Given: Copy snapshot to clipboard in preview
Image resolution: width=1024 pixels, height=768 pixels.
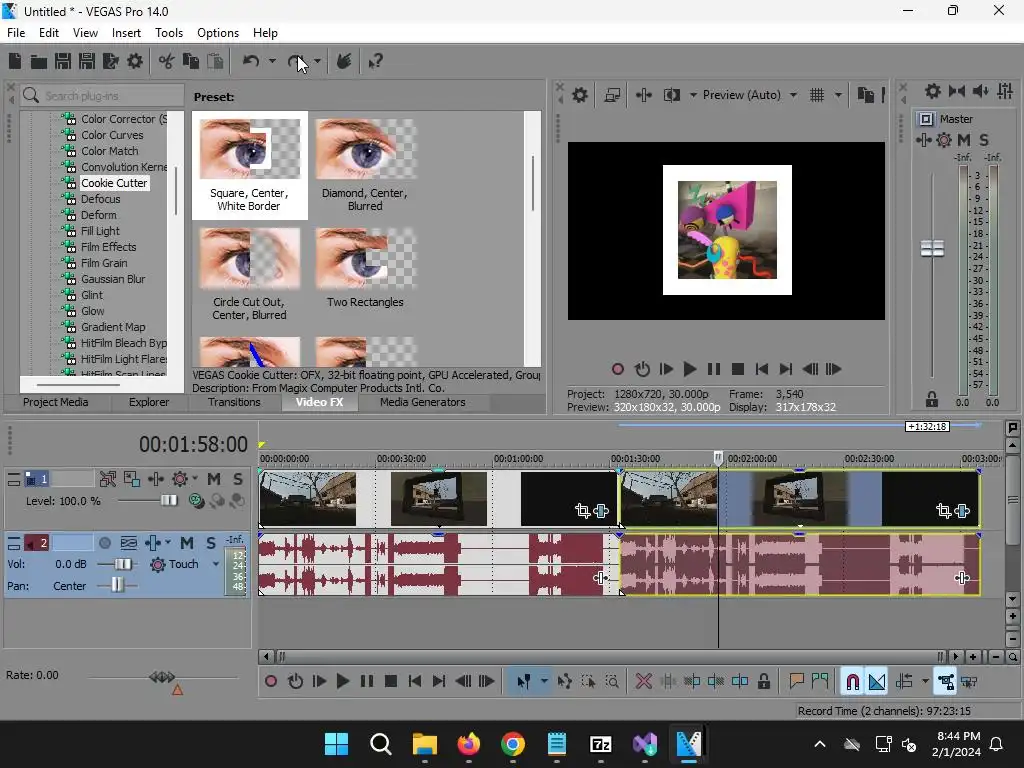Looking at the screenshot, I should pos(865,95).
